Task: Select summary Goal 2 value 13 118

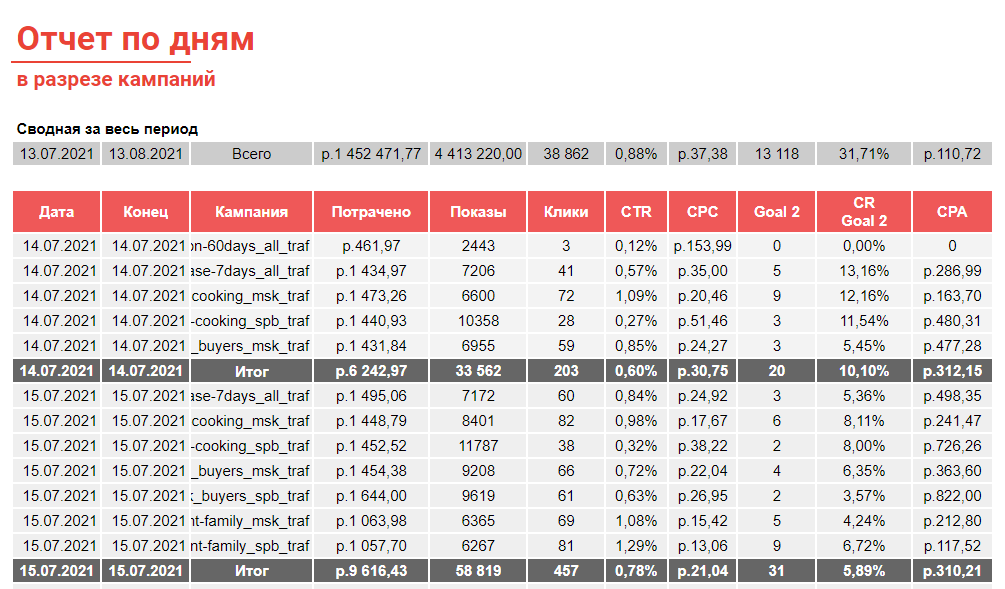Action: point(776,154)
